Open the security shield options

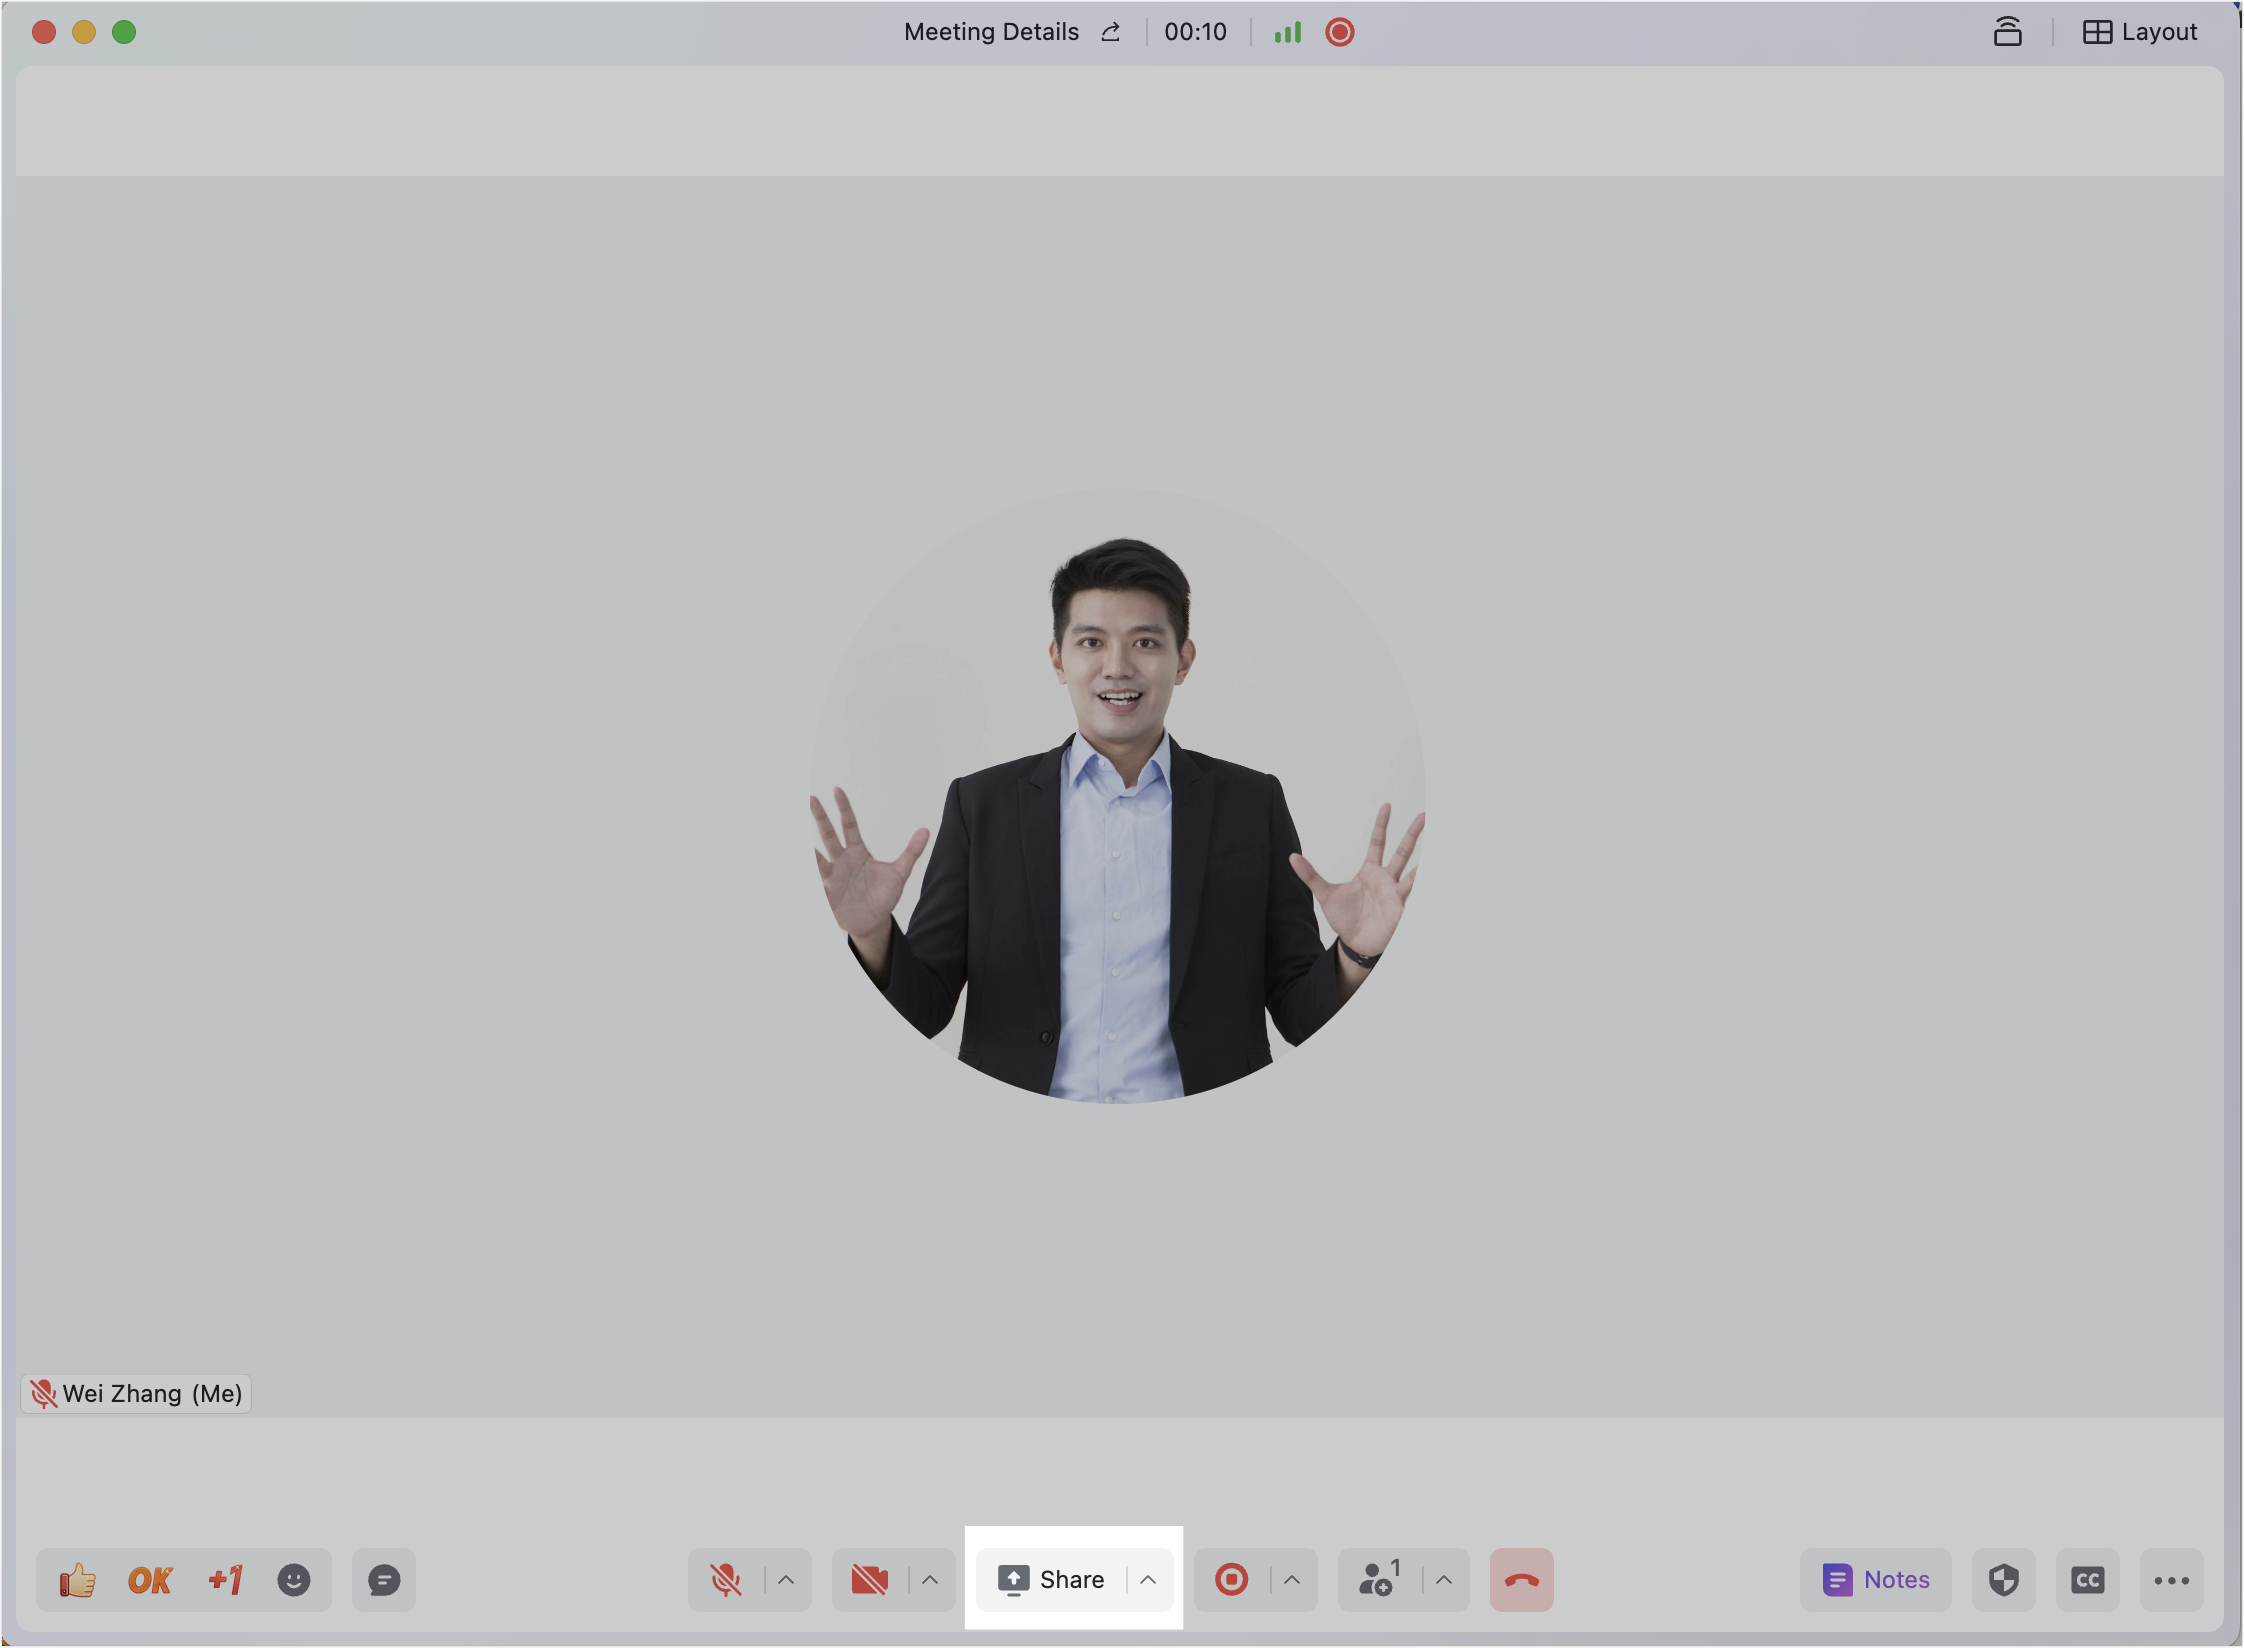(2003, 1580)
